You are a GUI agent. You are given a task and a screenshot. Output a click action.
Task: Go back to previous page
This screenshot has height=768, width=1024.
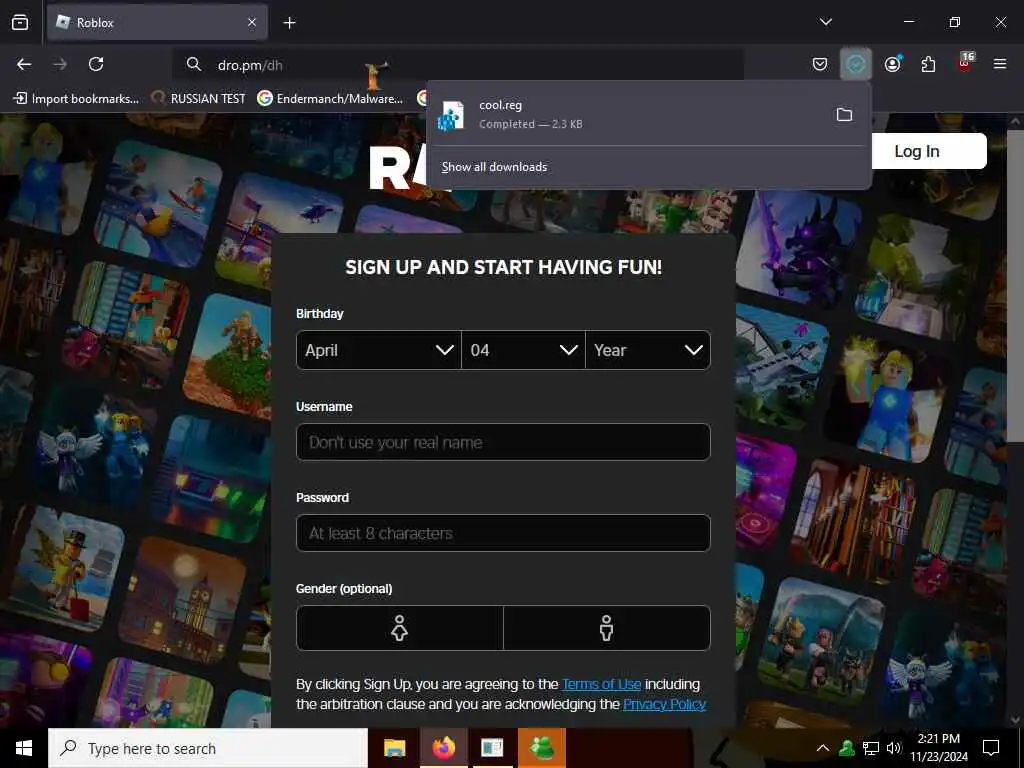pos(24,64)
